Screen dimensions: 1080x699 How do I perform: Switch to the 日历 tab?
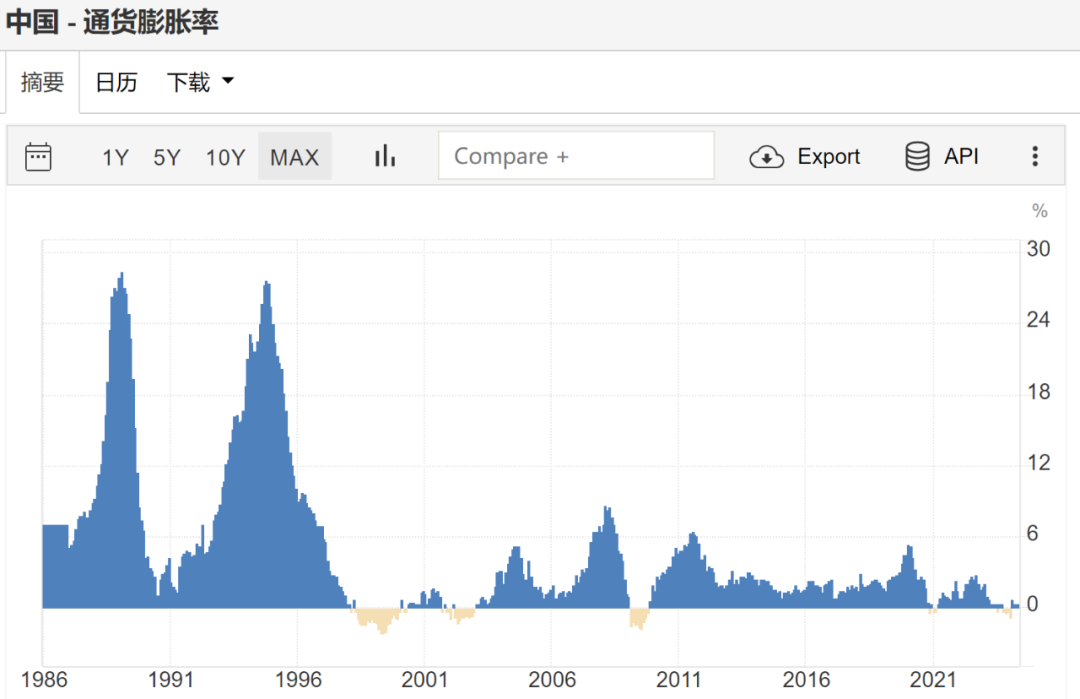coord(116,83)
